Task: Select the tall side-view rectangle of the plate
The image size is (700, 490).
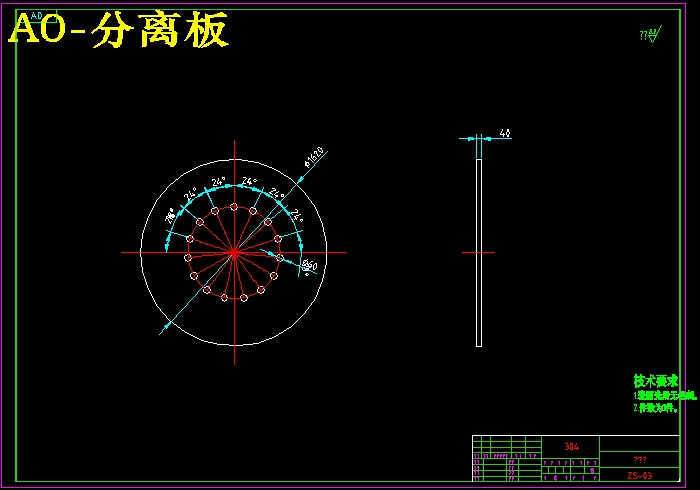Action: coord(479,252)
